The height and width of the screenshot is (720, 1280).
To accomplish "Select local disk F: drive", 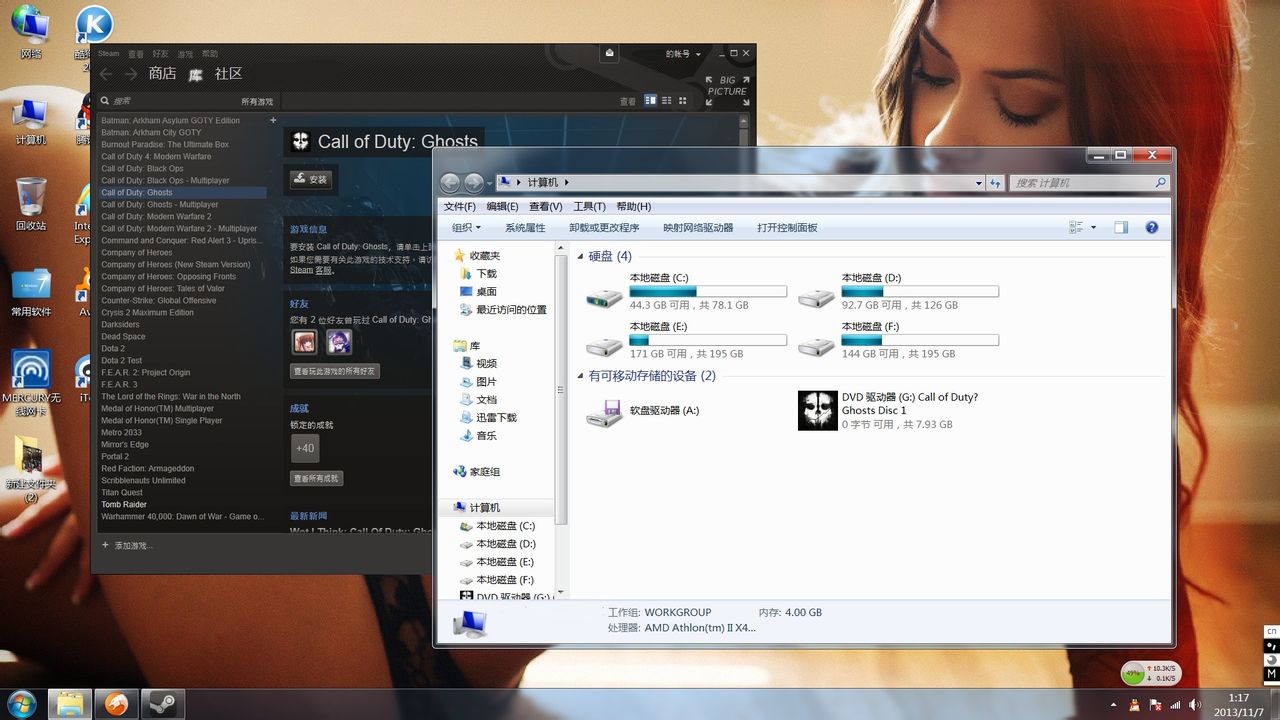I will (898, 340).
